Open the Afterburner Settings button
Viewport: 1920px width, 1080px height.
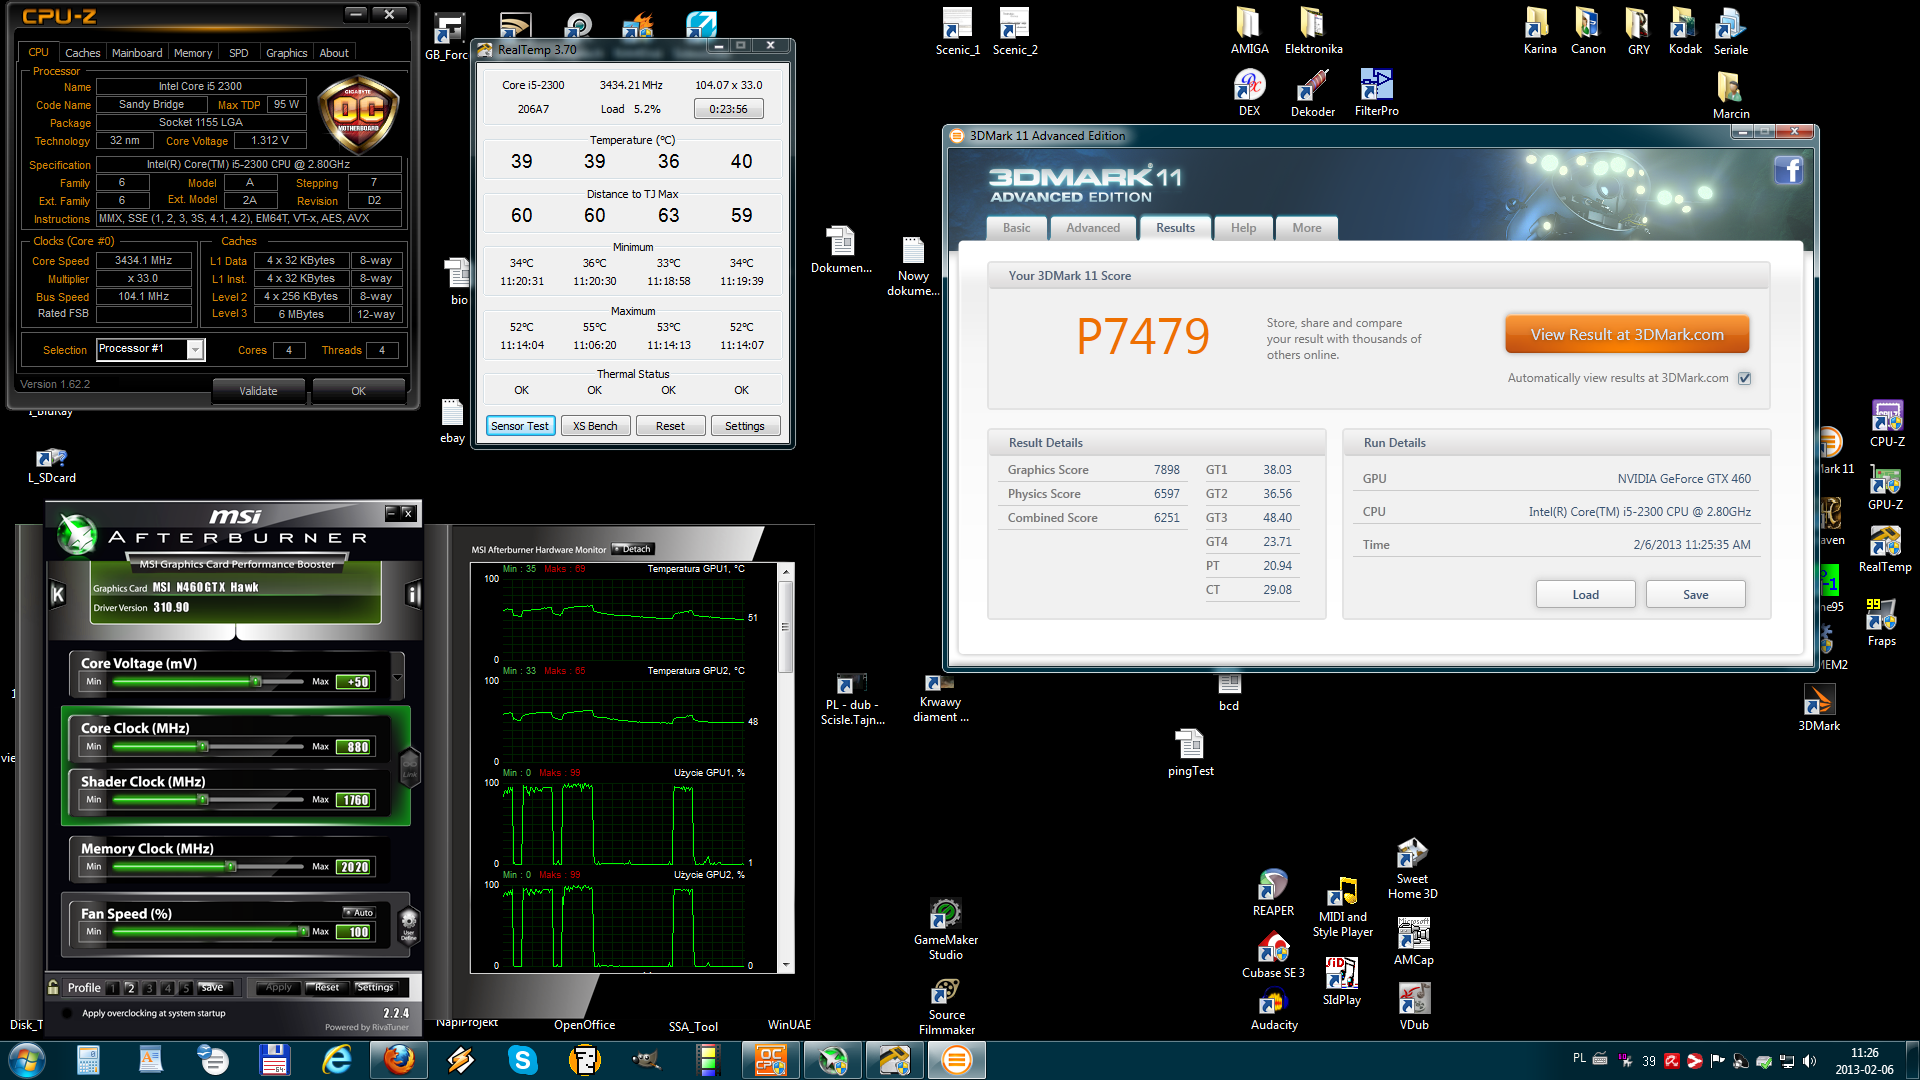click(x=375, y=987)
